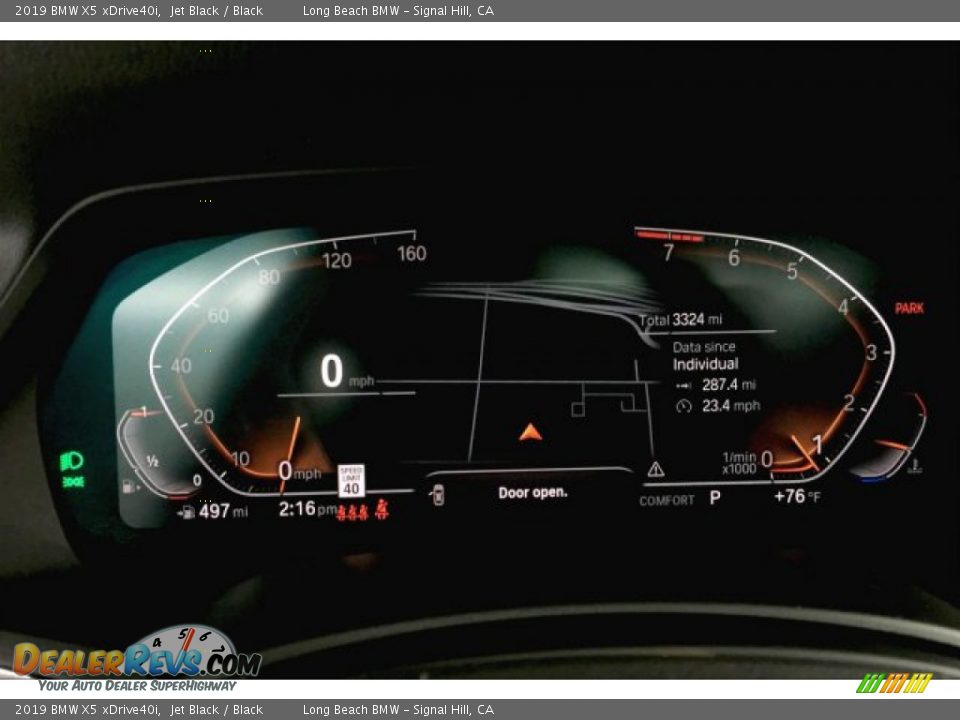Click the +76 °F outside temperature
Screen dimensions: 960x720
point(797,497)
